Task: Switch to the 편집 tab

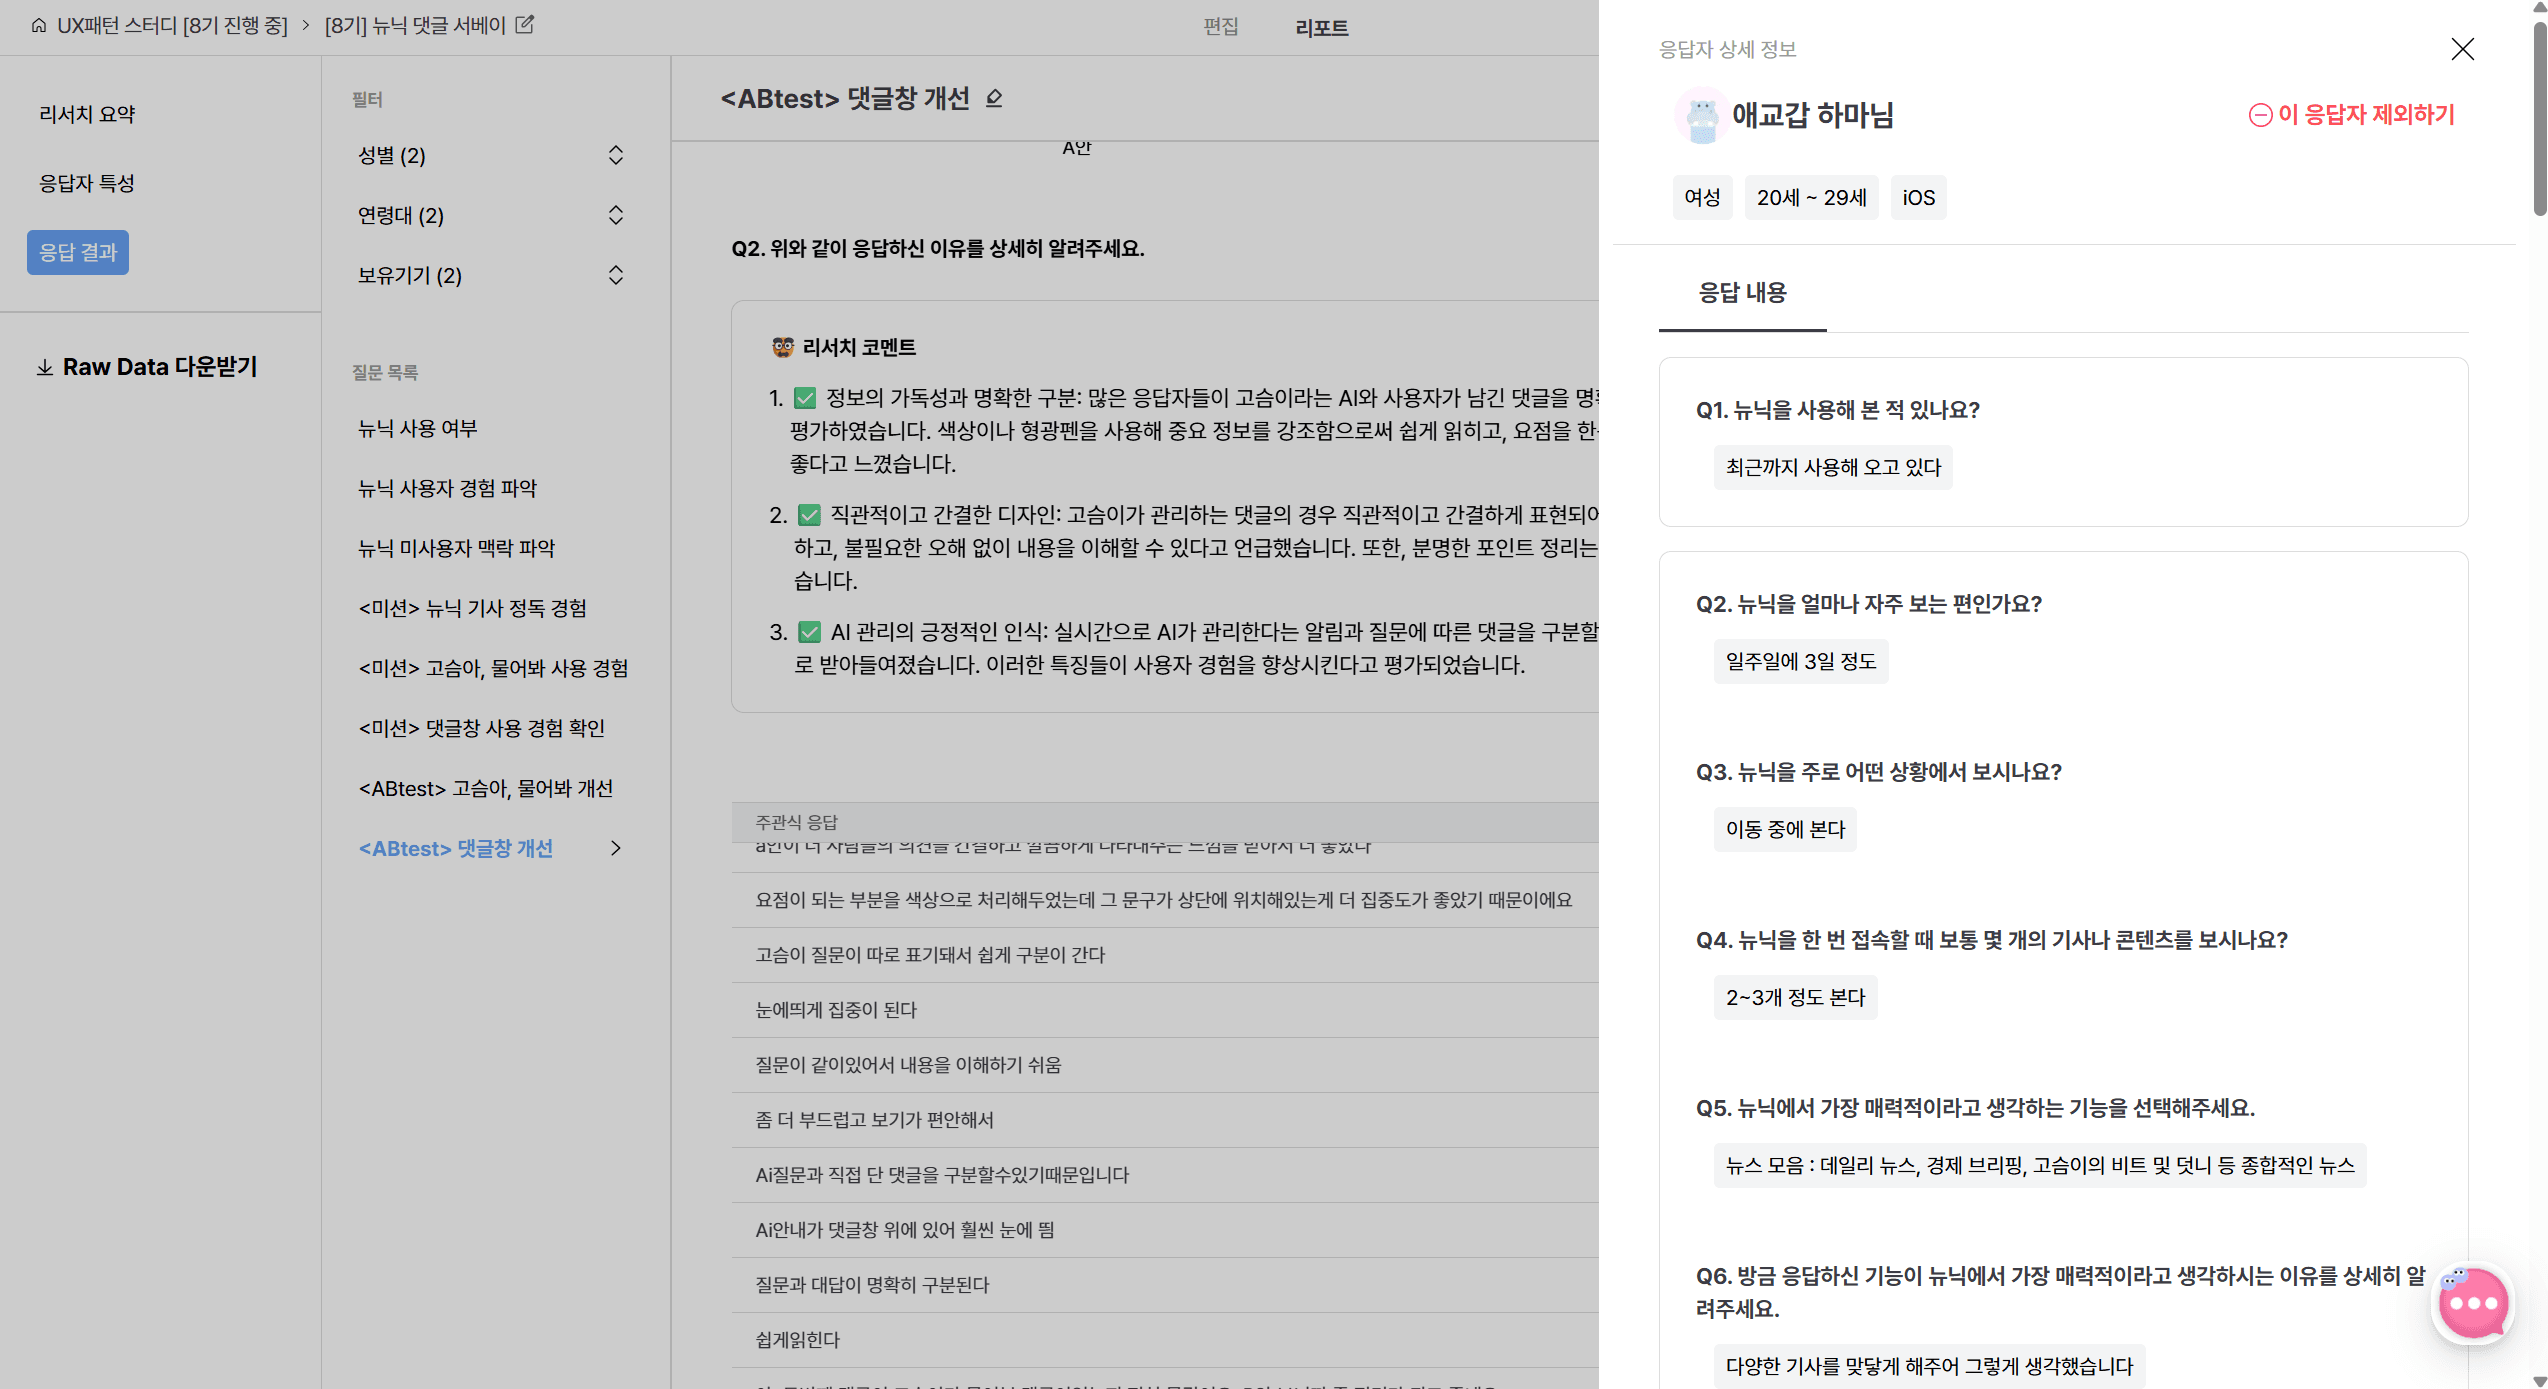Action: (x=1220, y=27)
